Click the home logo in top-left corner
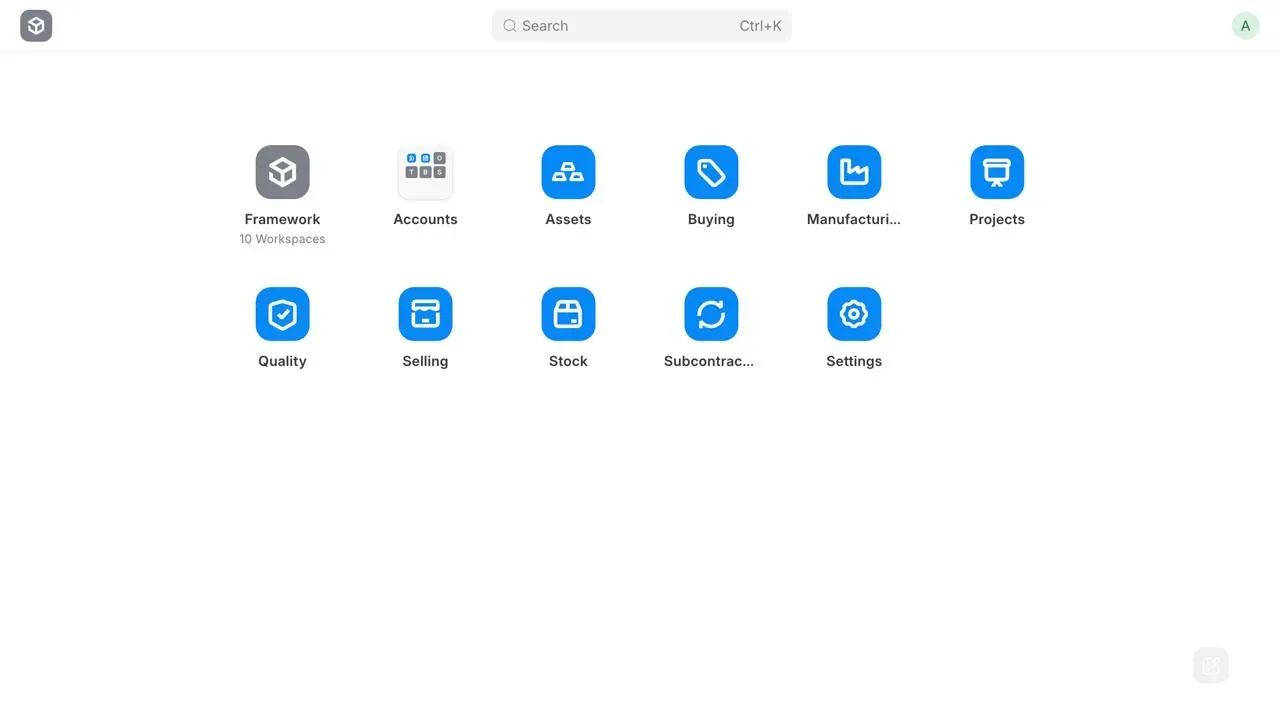This screenshot has width=1280, height=712. (36, 26)
